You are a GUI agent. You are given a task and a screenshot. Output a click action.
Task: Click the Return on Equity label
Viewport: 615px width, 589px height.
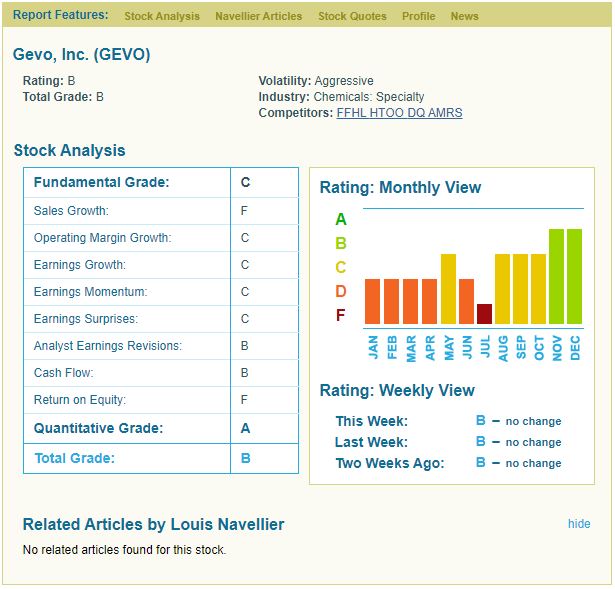80,400
